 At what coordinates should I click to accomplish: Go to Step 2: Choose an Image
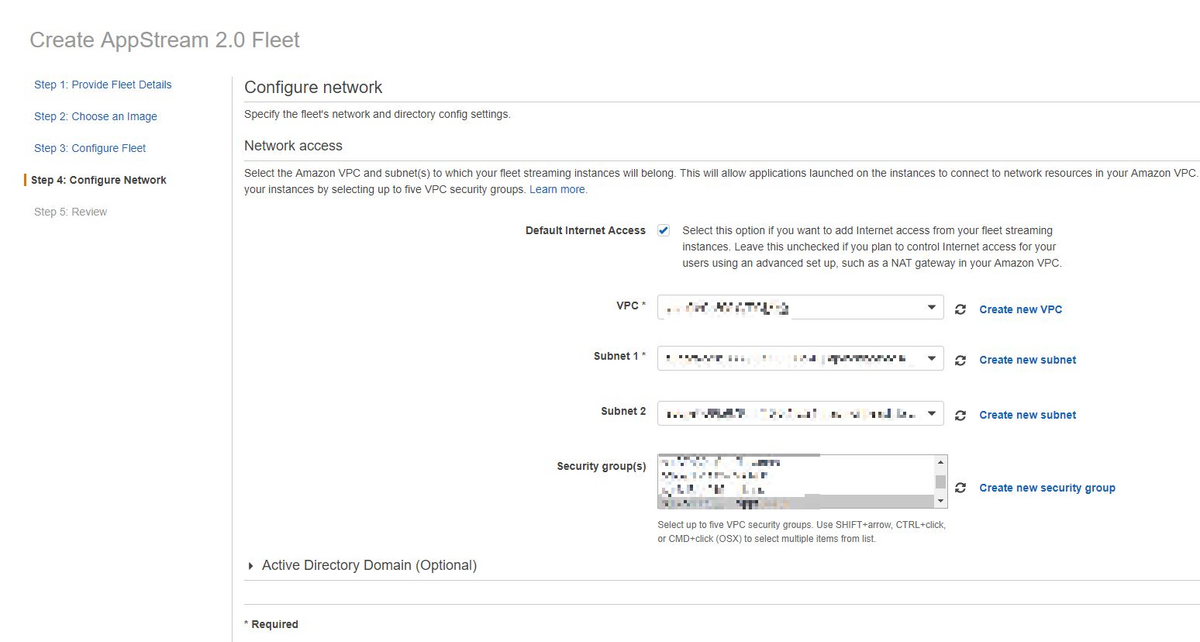click(x=95, y=117)
